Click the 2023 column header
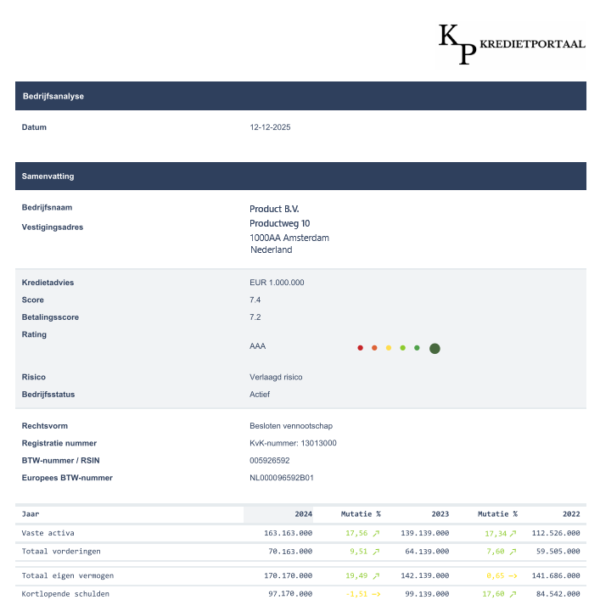Screen dimensions: 600x600 (440, 514)
